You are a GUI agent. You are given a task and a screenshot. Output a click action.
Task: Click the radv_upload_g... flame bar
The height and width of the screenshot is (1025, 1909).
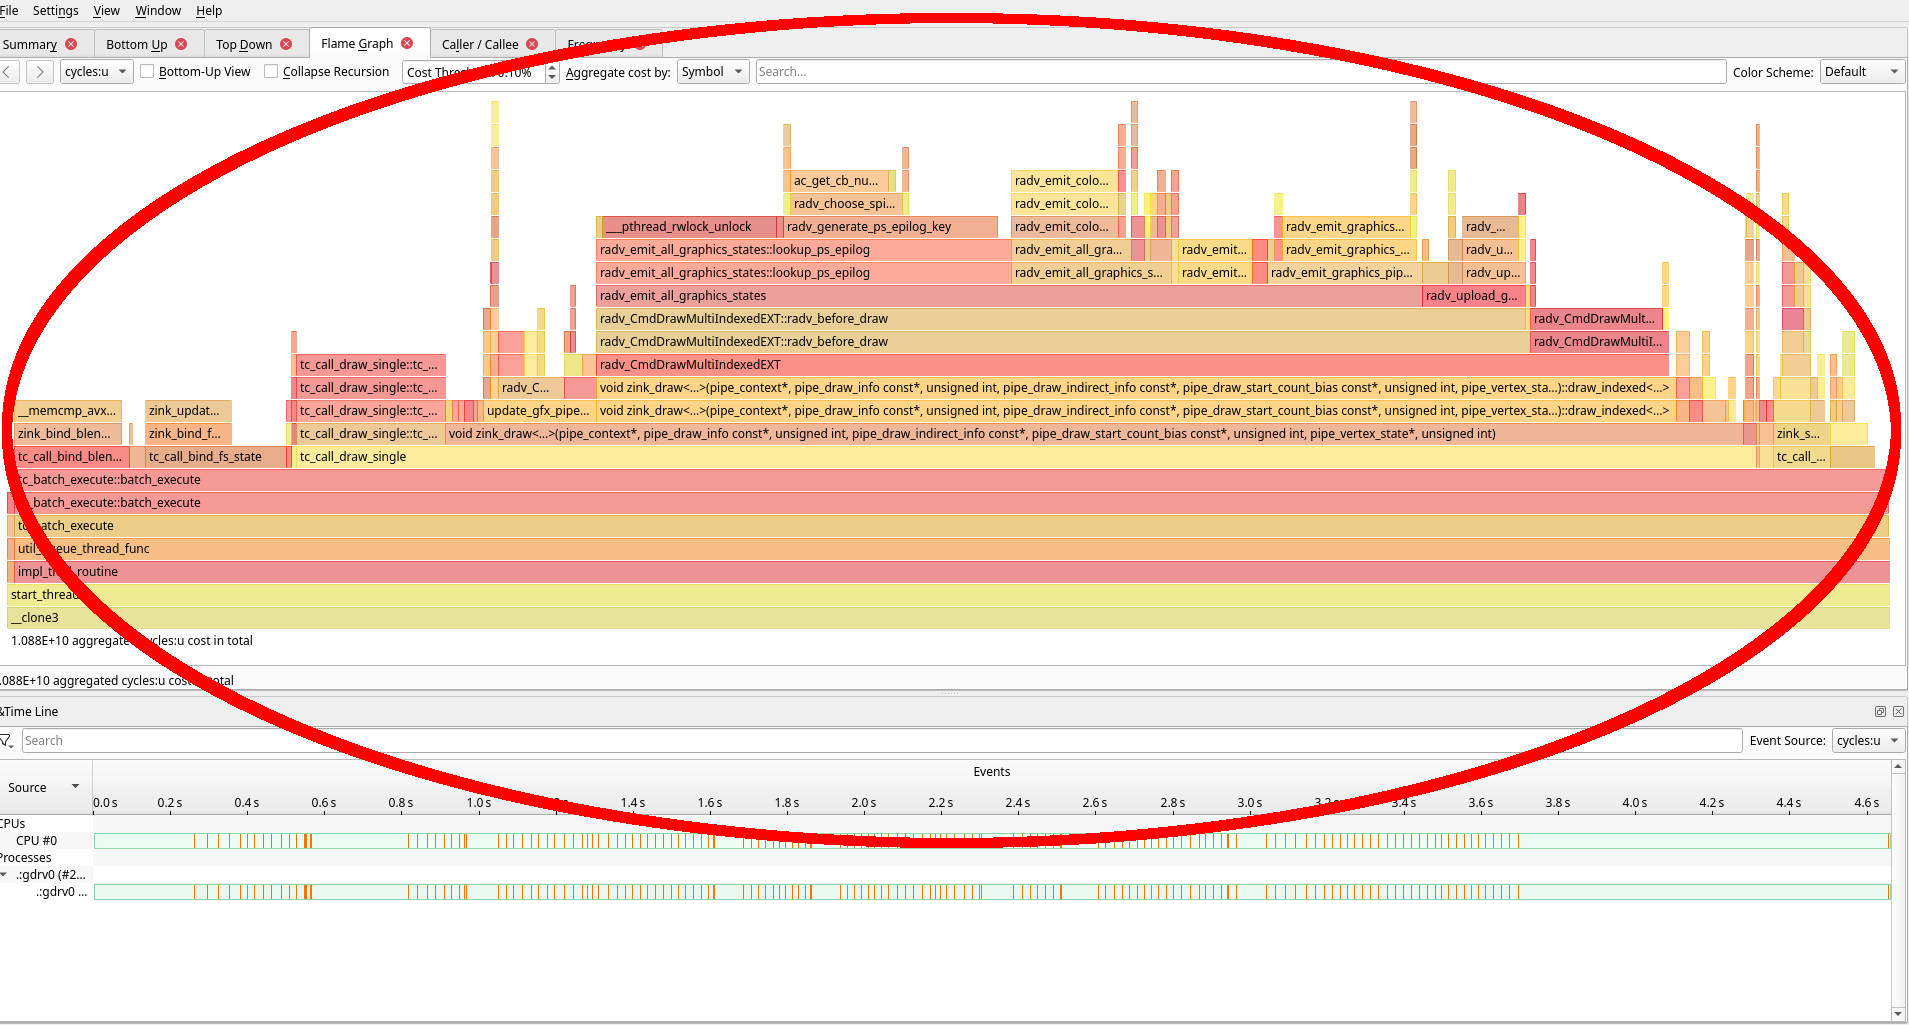click(1475, 296)
